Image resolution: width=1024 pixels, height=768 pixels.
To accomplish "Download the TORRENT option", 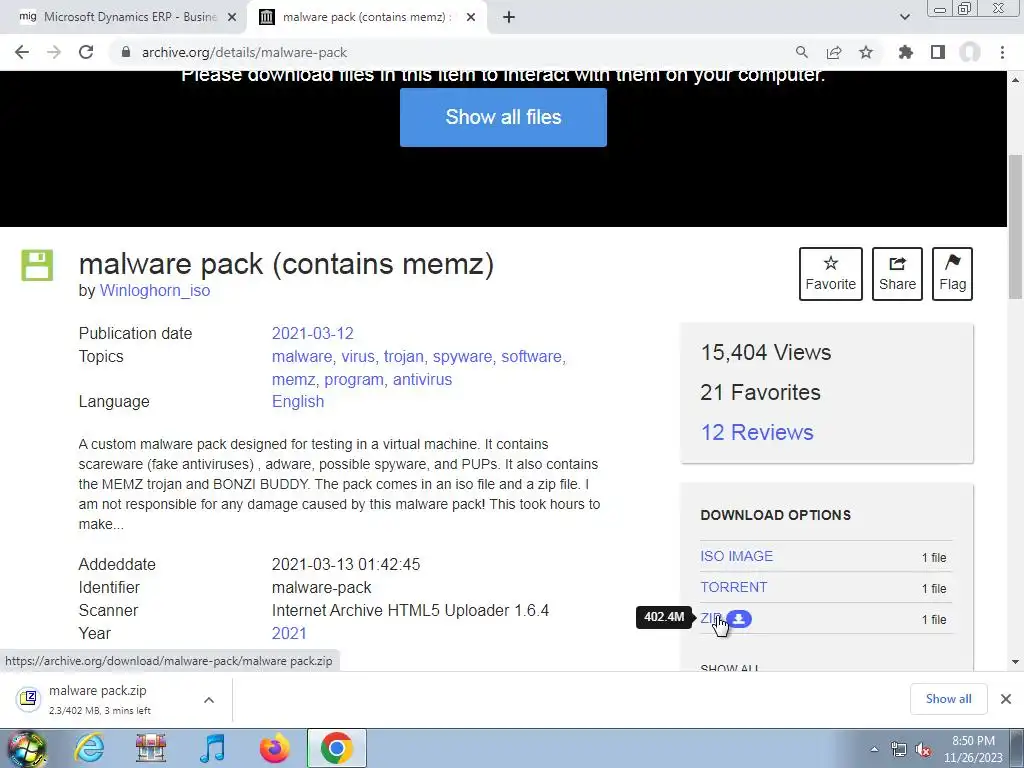I will coord(734,587).
